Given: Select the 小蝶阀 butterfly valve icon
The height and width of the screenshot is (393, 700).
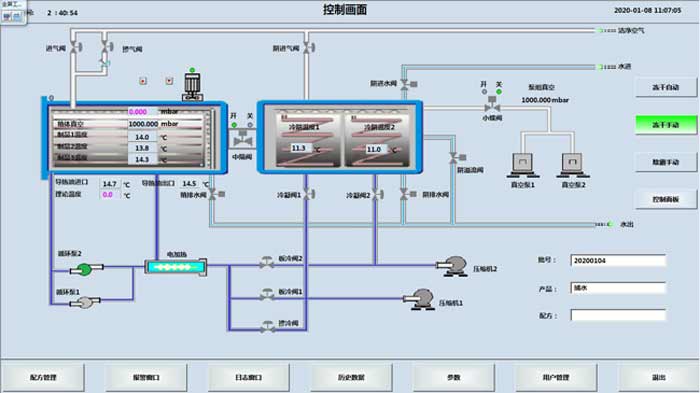Looking at the screenshot, I should click(x=492, y=104).
